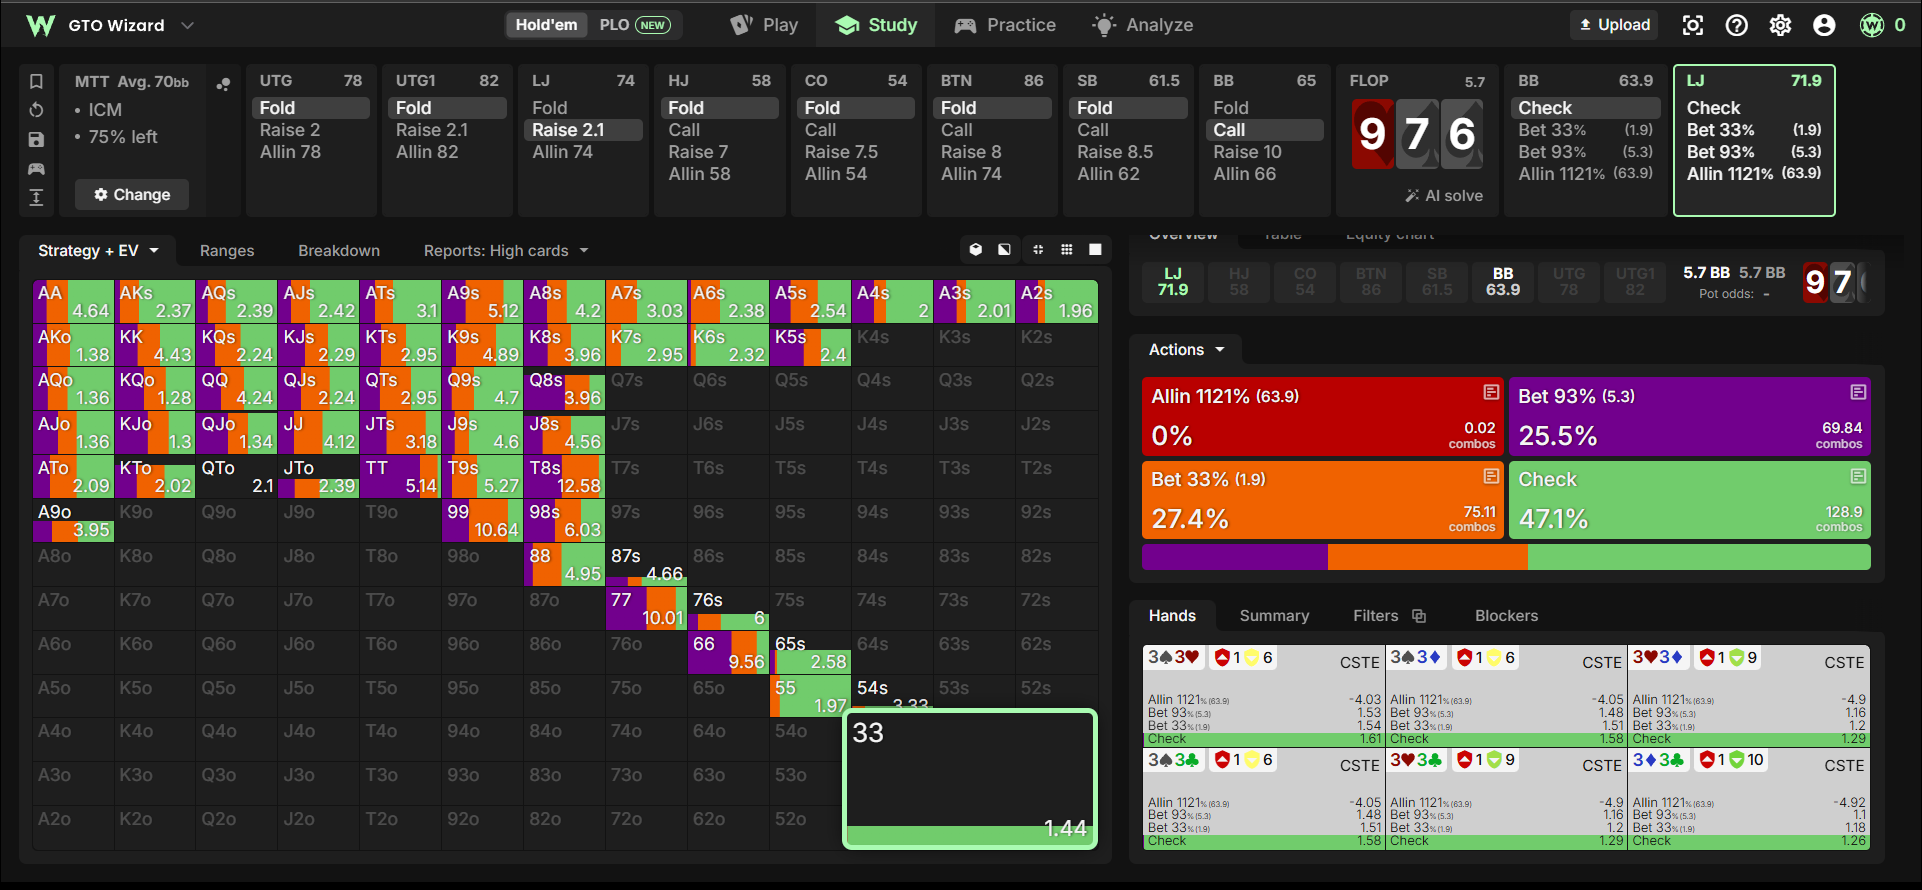The height and width of the screenshot is (890, 1922).
Task: Open the Reports: High cards dropdown
Action: pos(506,250)
